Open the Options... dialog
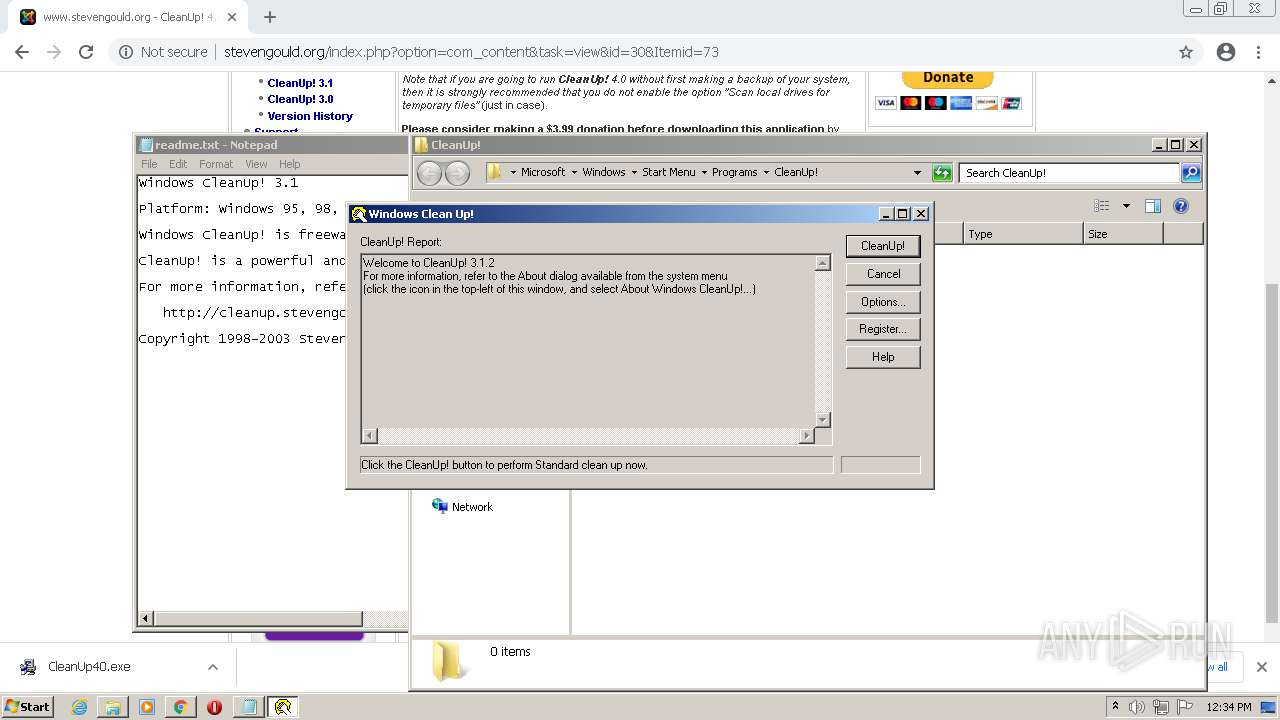1280x720 pixels. click(x=883, y=302)
